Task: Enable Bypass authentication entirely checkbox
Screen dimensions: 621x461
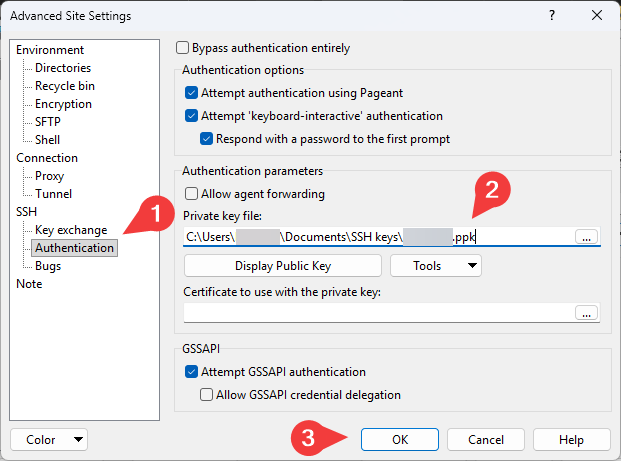Action: 183,48
